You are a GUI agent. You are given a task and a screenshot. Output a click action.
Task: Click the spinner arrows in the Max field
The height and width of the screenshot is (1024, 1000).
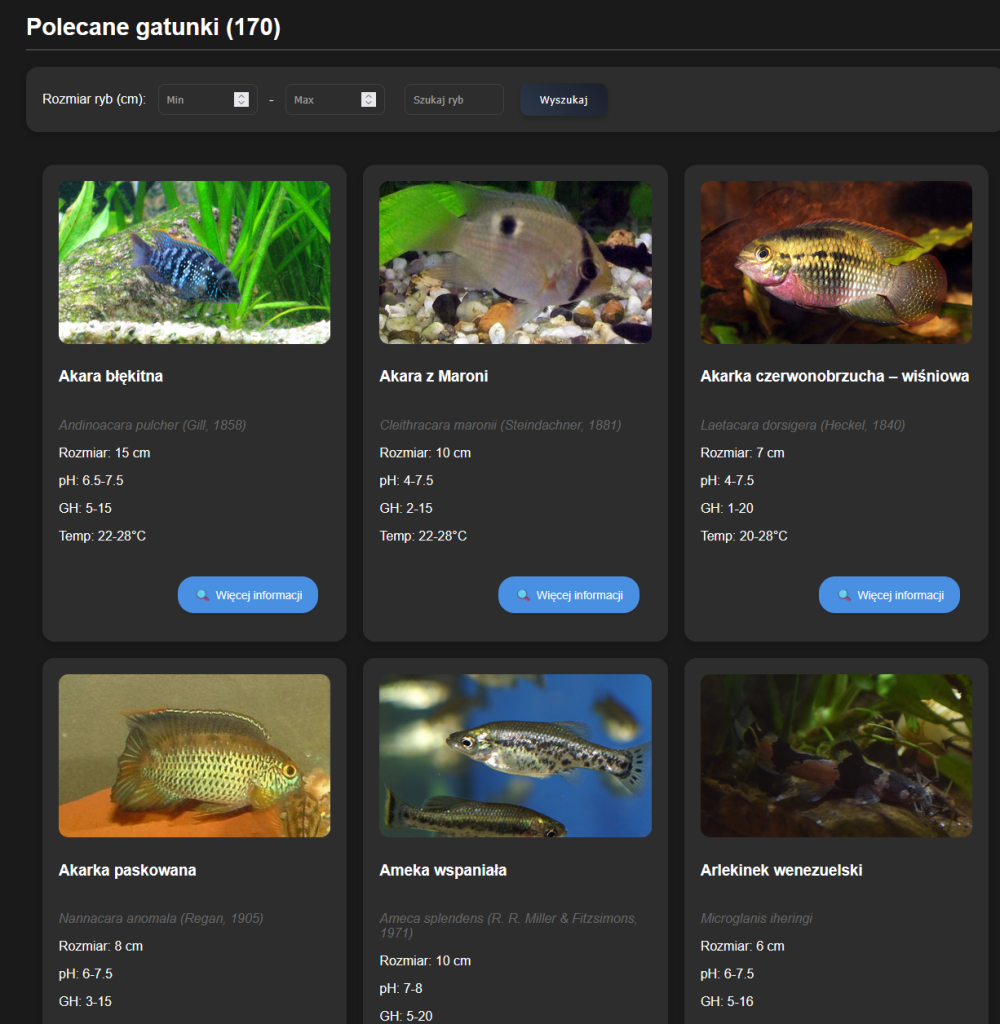tap(368, 99)
